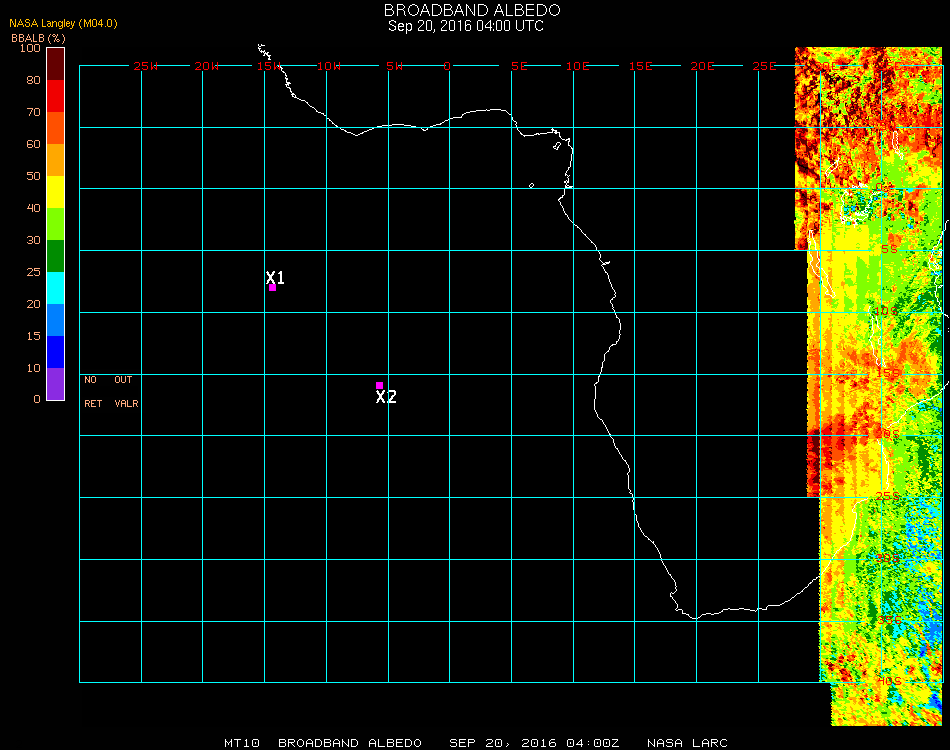Select the dark red 80-100 colorbar swatch
The width and height of the screenshot is (950, 750).
55,64
